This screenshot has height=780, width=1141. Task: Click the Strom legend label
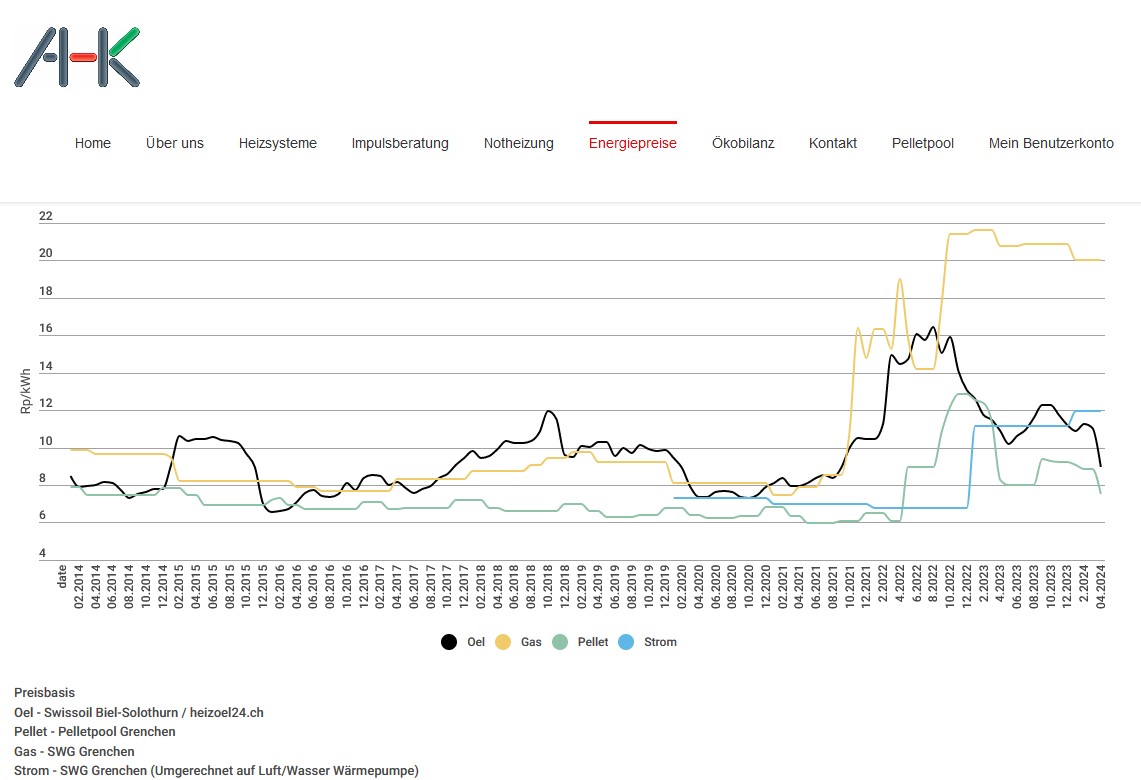(x=660, y=642)
